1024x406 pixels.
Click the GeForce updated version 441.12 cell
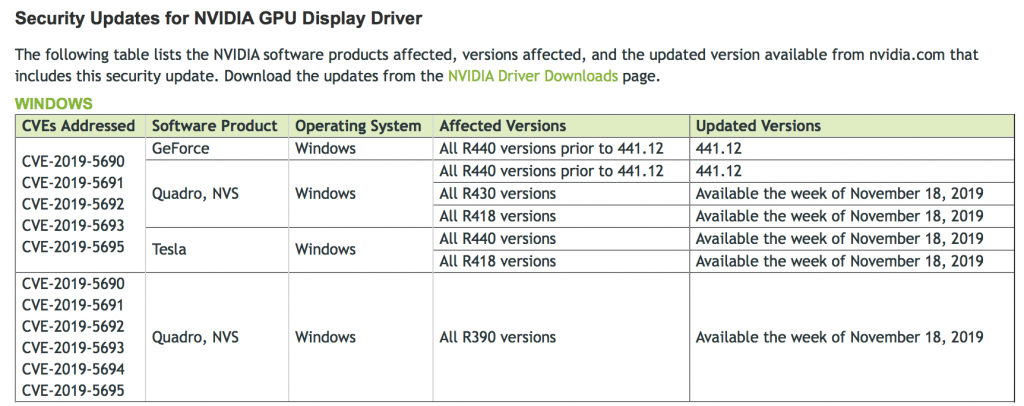pyautogui.click(x=852, y=149)
